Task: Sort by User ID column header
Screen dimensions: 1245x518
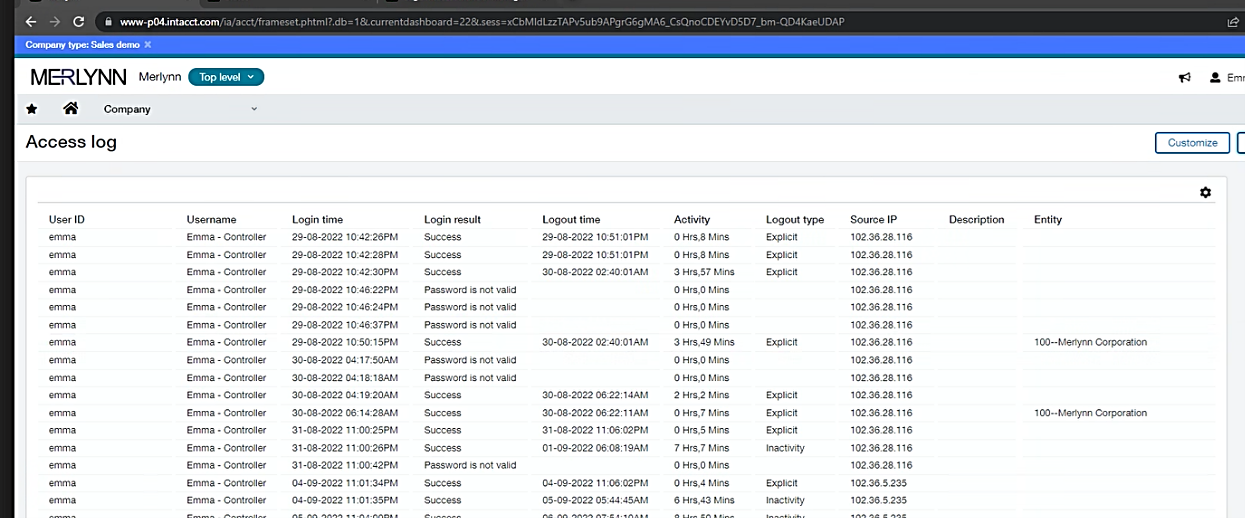Action: point(67,219)
